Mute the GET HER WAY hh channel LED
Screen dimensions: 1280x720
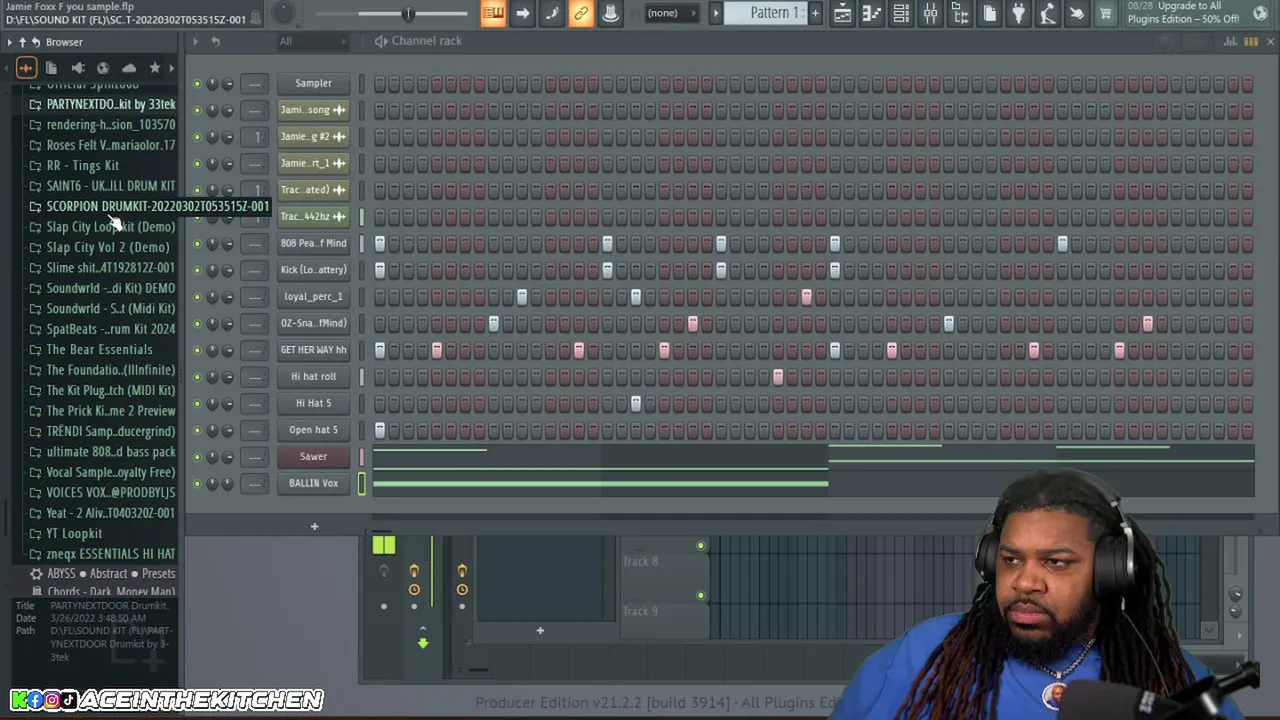click(x=197, y=350)
